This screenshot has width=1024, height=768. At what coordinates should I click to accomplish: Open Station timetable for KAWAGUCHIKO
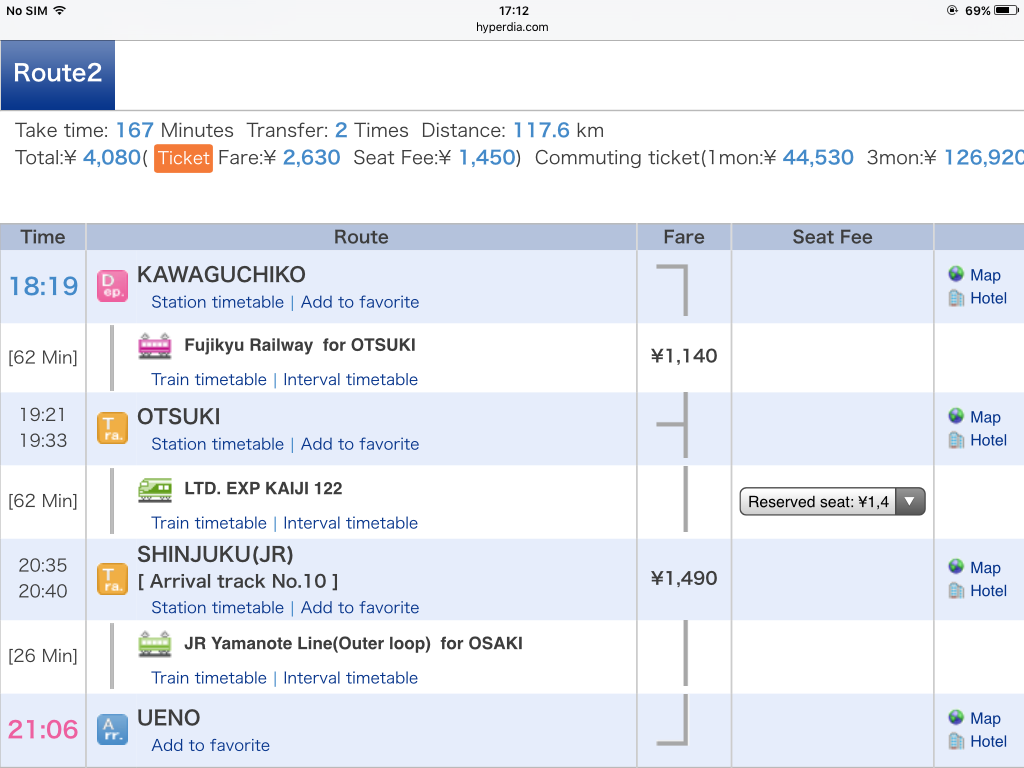[217, 302]
